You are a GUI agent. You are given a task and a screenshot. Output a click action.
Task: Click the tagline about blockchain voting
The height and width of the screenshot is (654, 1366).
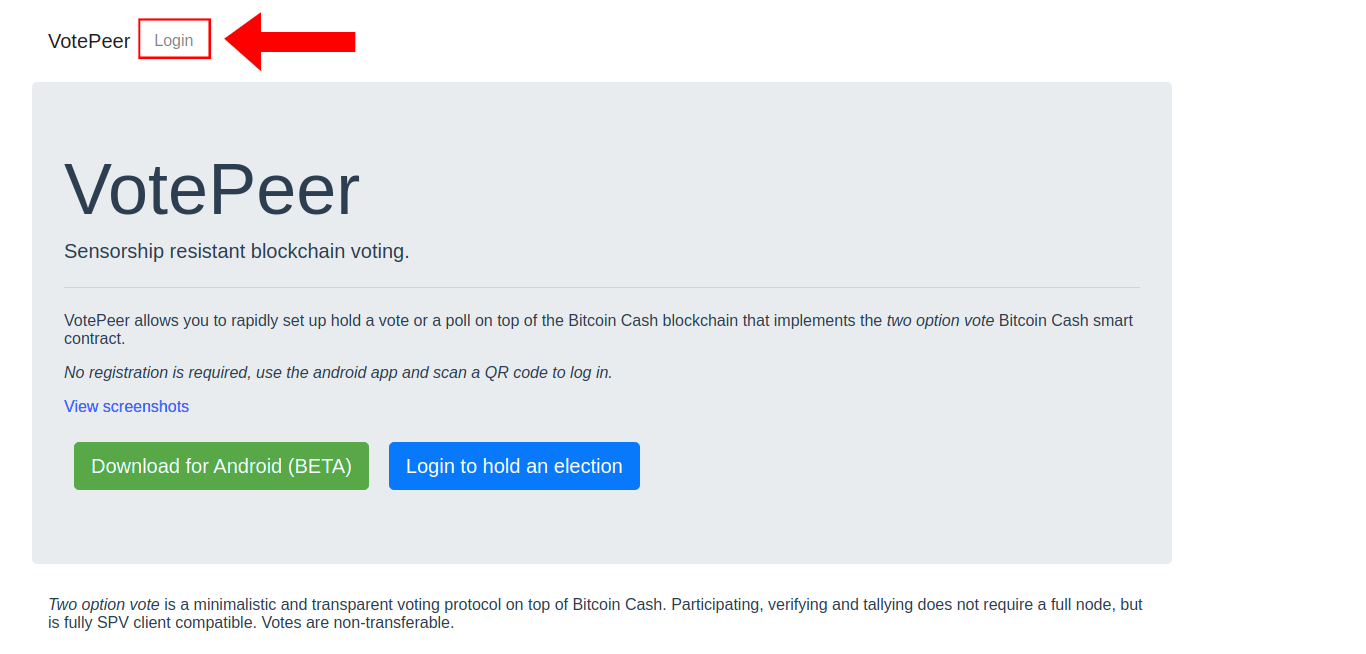coord(236,251)
